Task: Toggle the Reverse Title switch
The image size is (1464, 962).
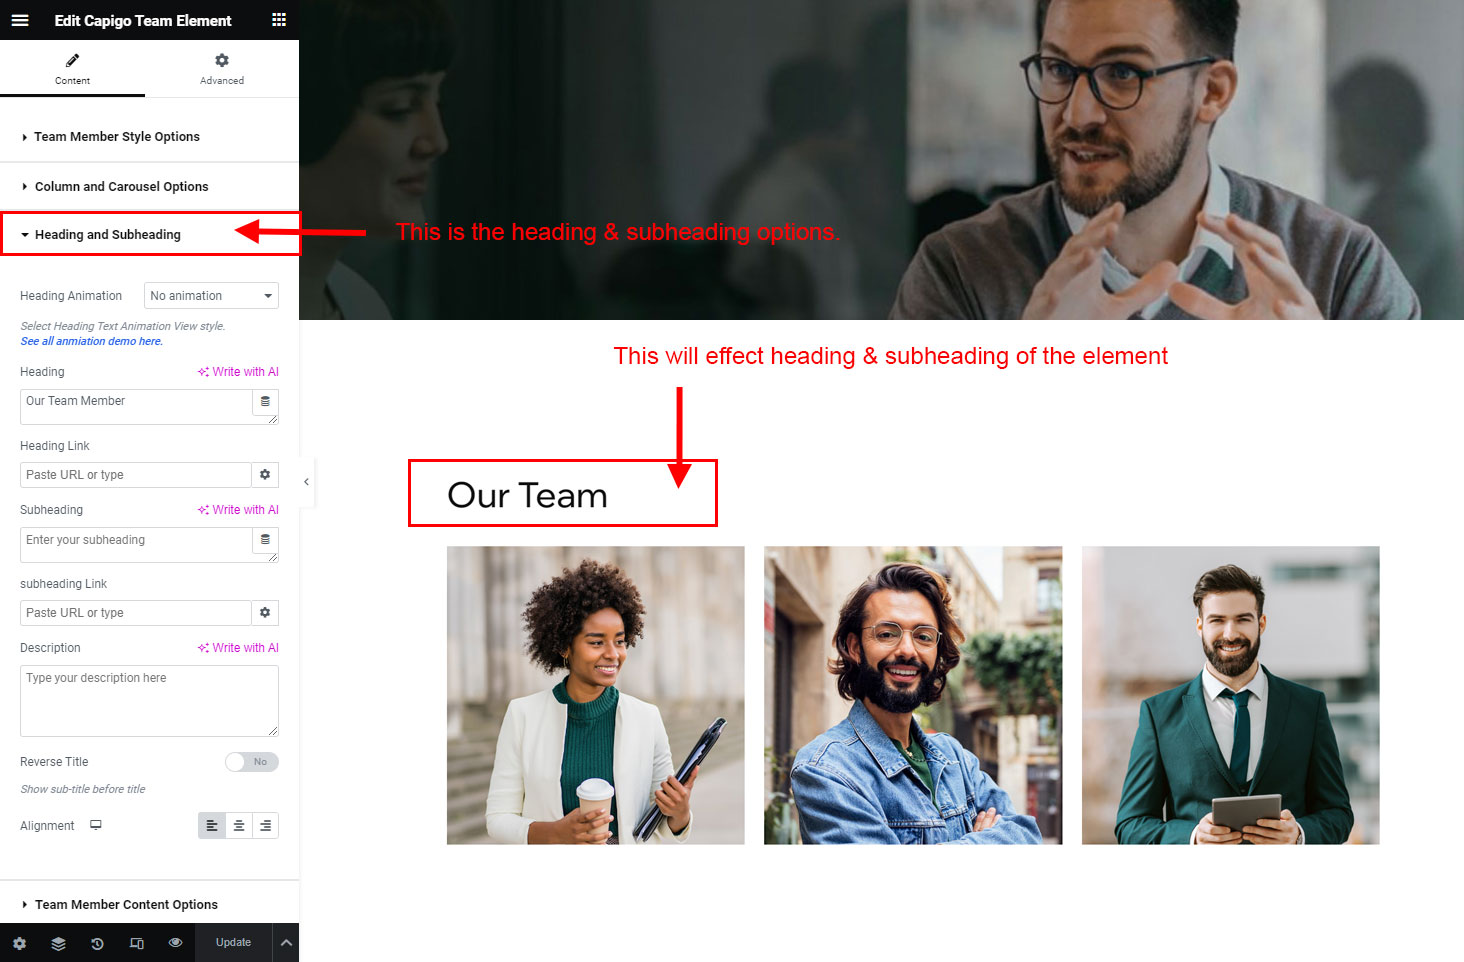Action: point(252,762)
